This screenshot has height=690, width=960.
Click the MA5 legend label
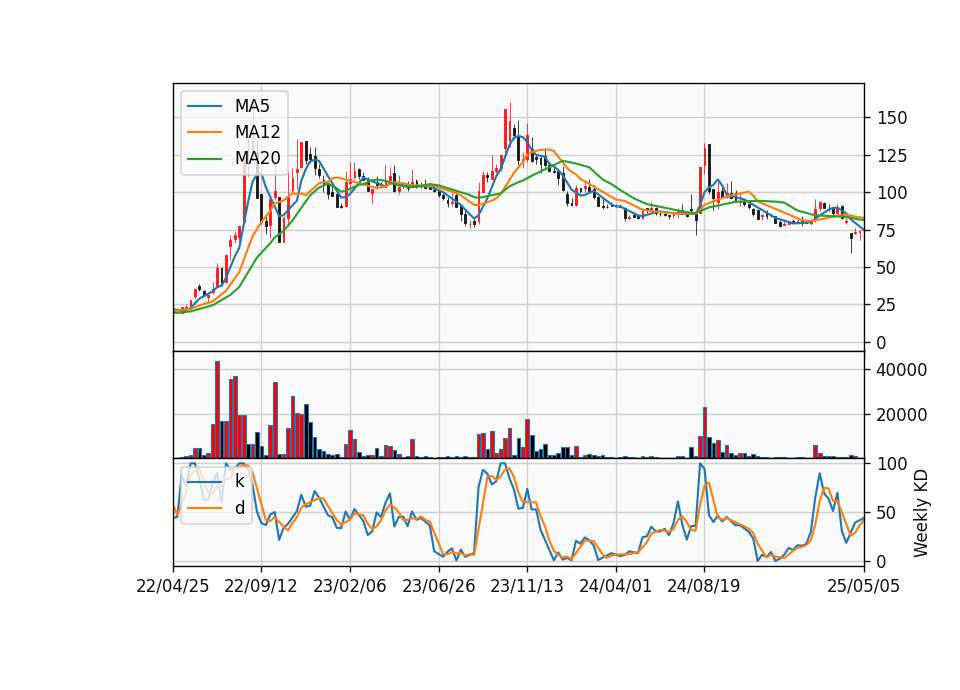tap(252, 106)
